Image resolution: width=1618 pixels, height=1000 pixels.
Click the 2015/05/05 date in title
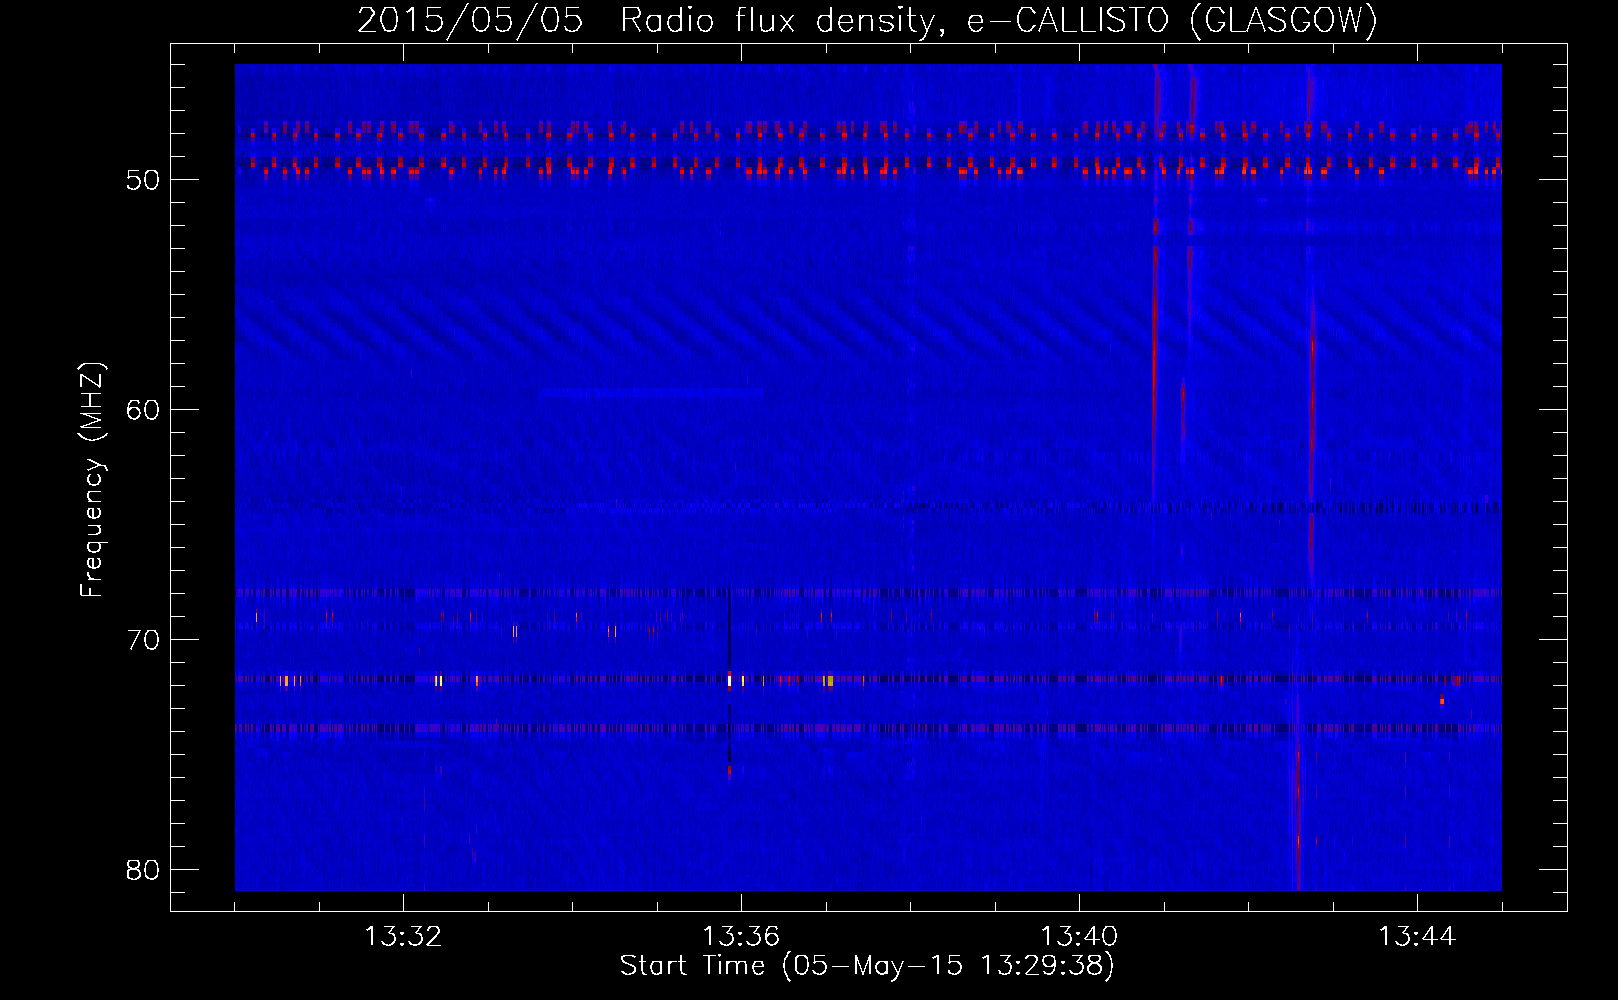point(470,20)
